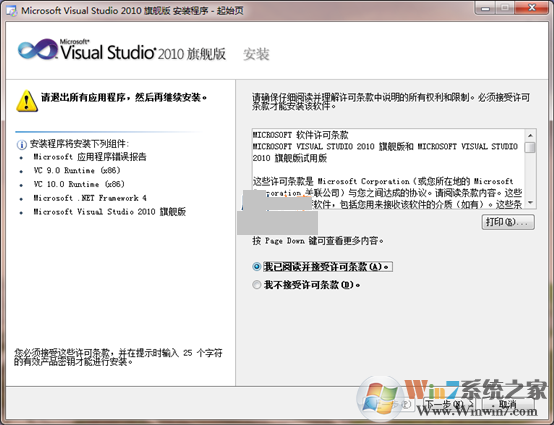Click the Windows orb watermark logo
Viewport: 554px width, 425px height.
(x=380, y=399)
